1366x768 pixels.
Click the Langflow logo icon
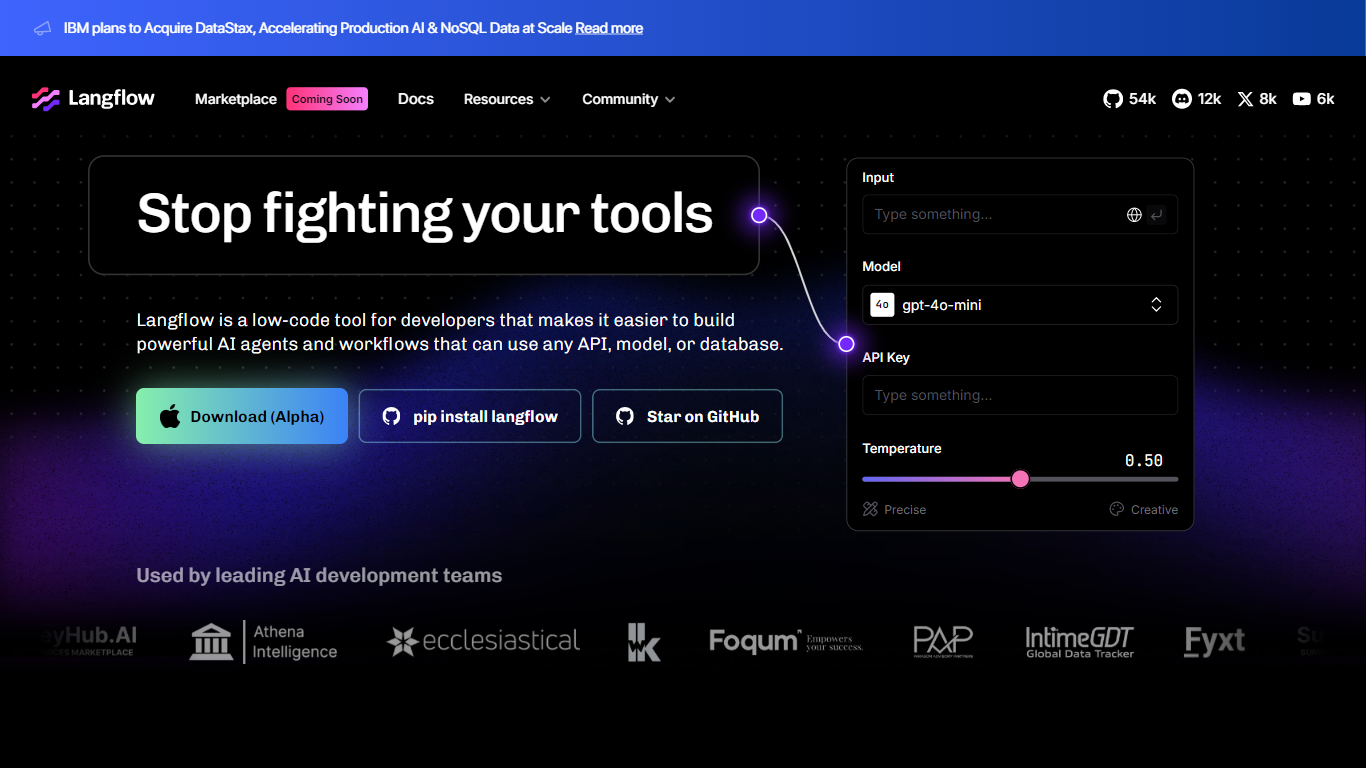point(46,98)
